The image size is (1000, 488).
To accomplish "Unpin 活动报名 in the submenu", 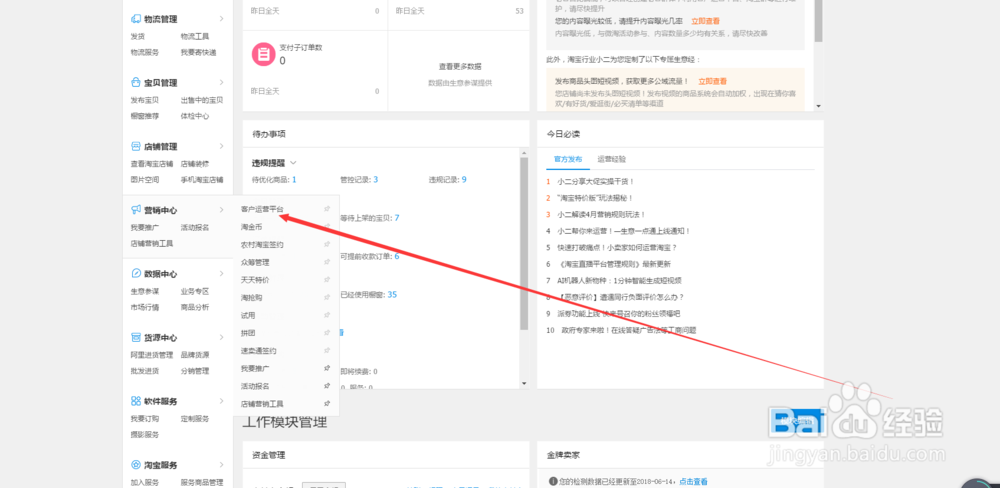I will coord(327,386).
